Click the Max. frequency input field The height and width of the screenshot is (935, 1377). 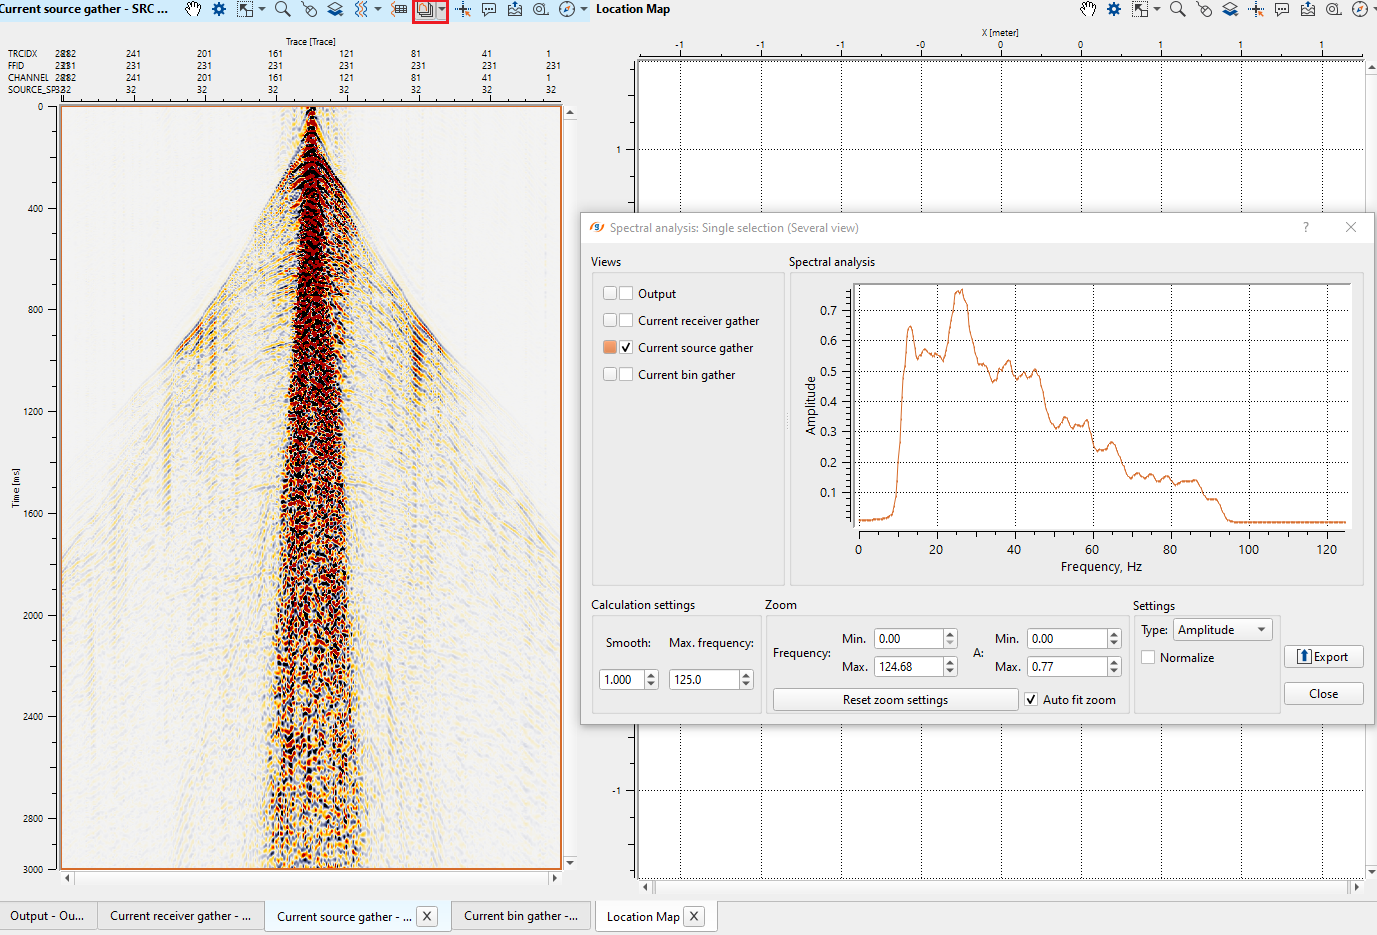704,680
